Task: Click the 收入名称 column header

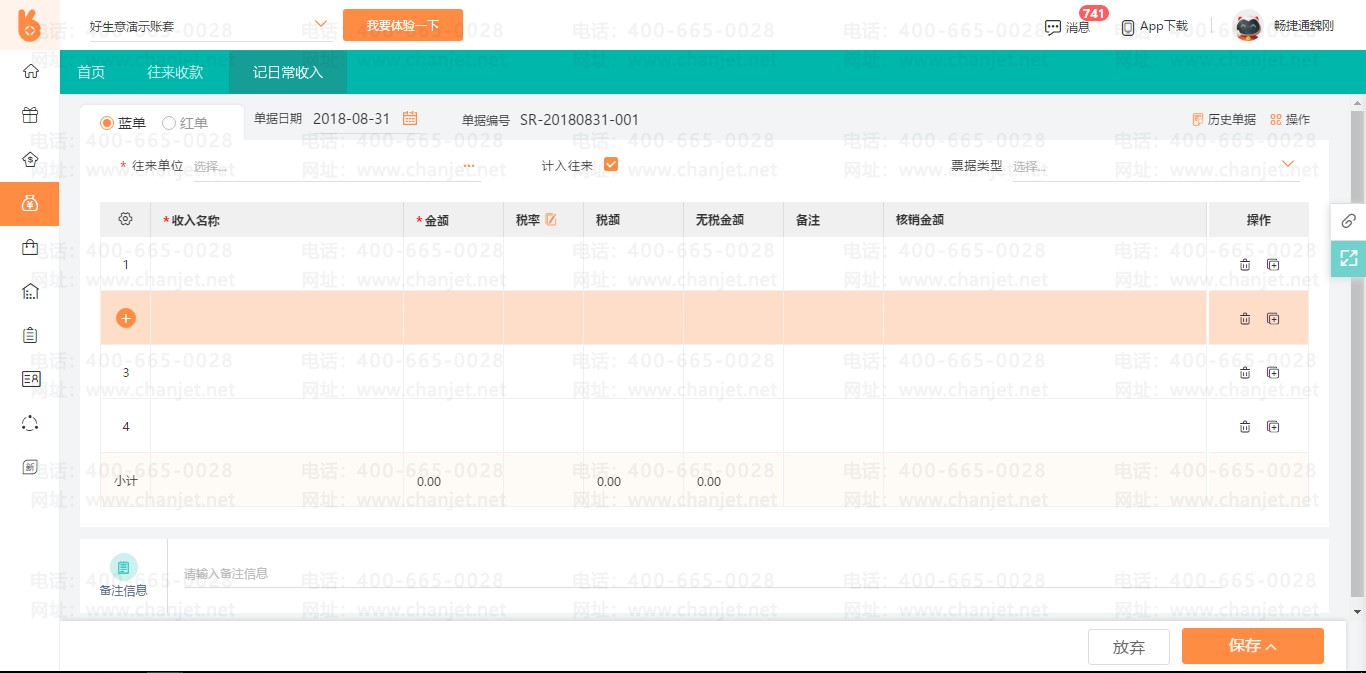Action: (277, 220)
